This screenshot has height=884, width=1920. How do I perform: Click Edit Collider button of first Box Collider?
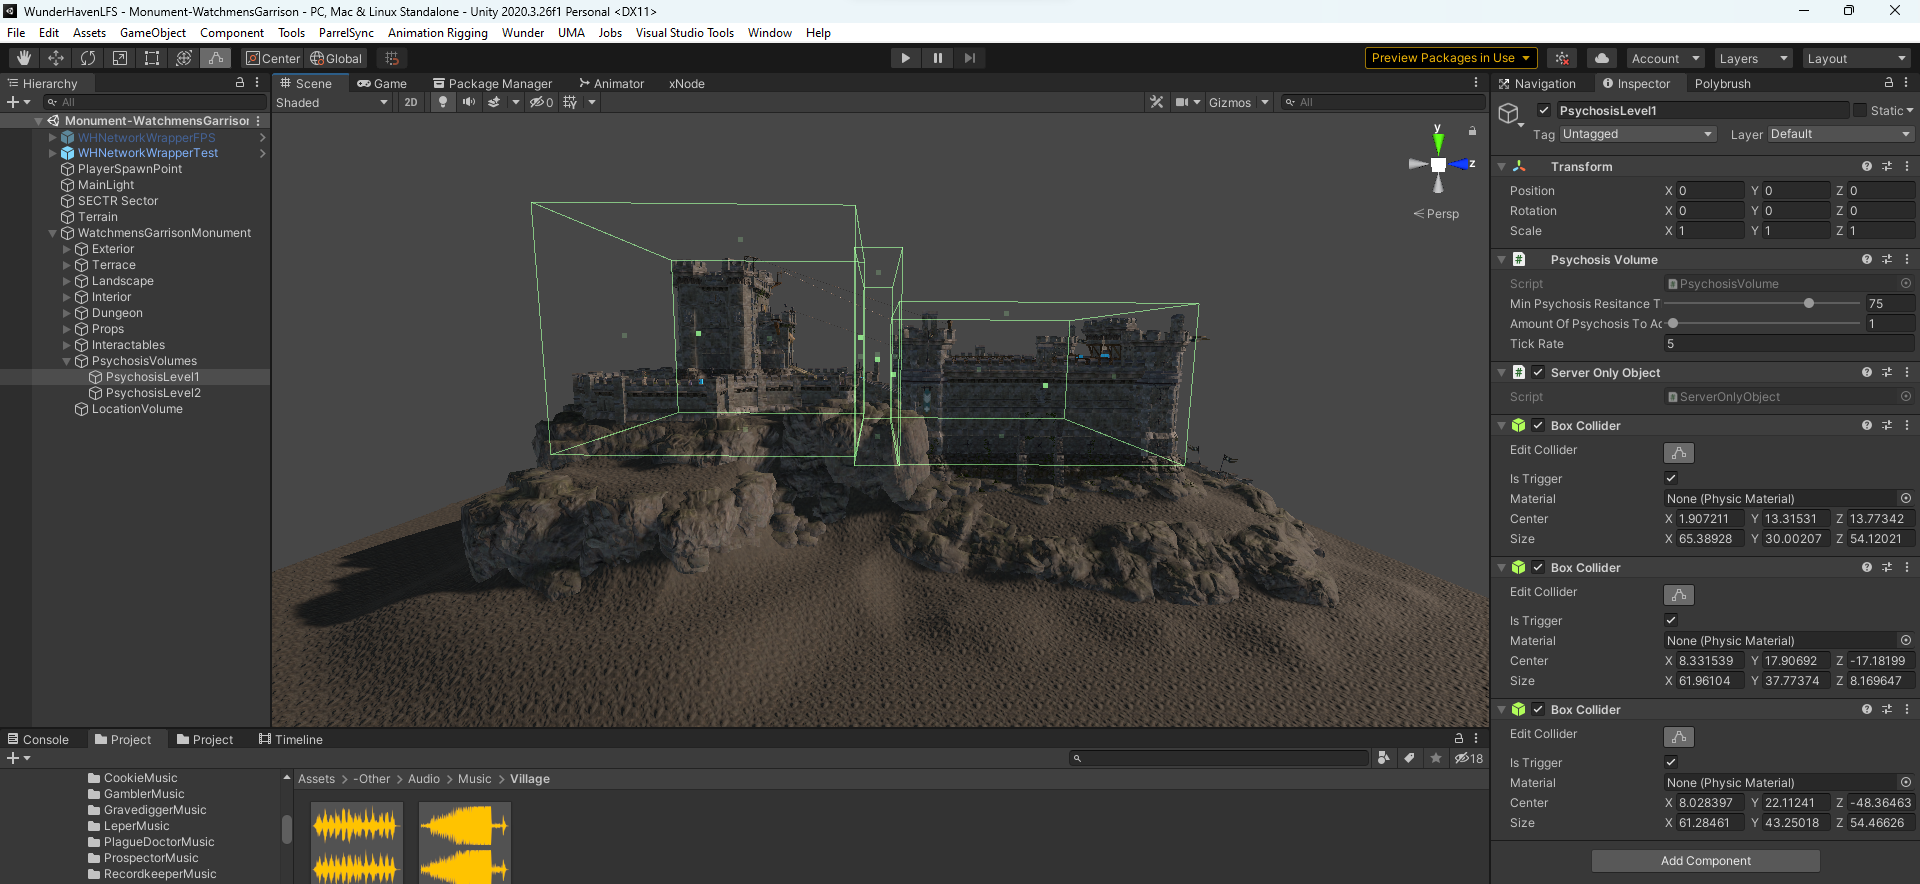coord(1678,453)
